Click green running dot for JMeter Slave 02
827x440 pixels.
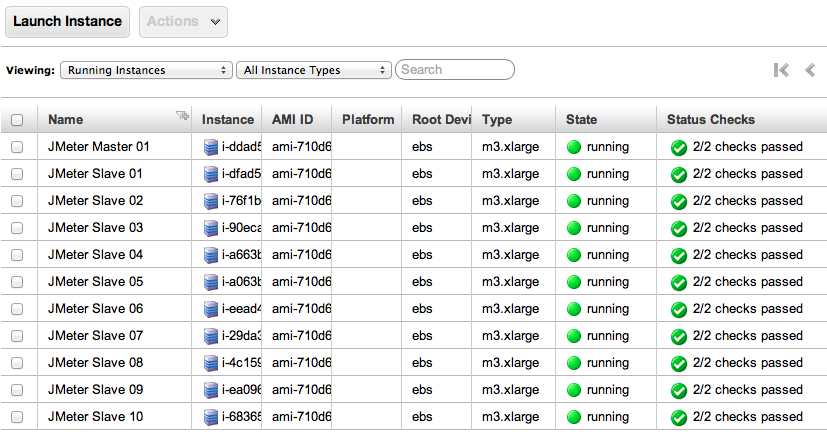coord(574,201)
